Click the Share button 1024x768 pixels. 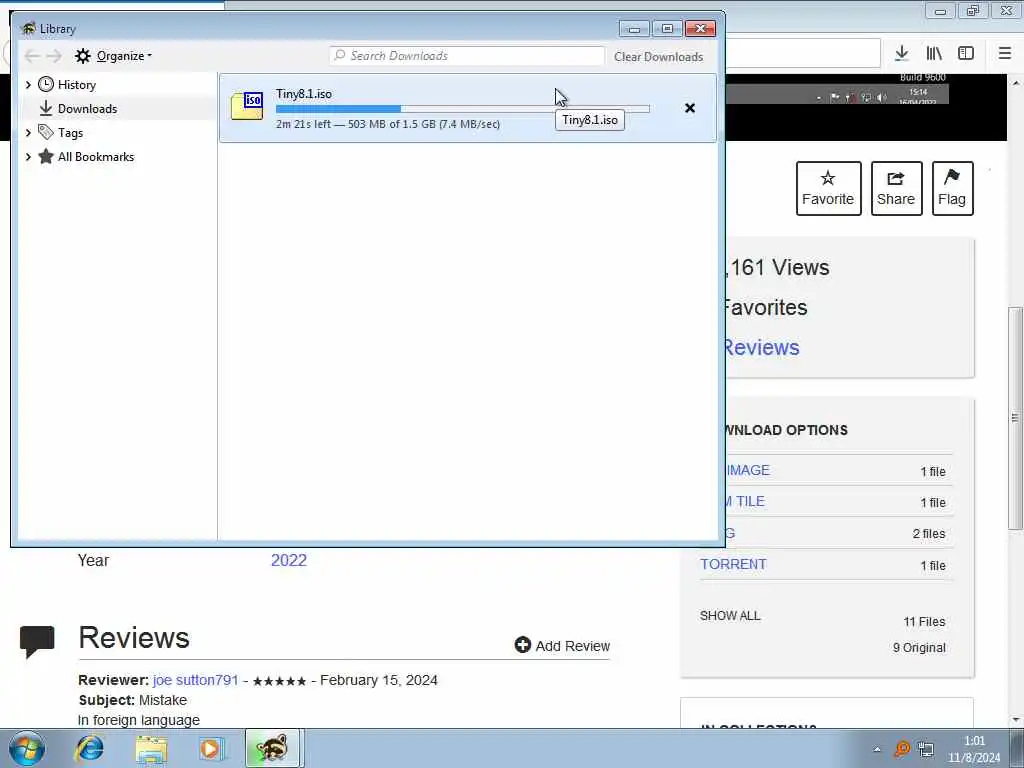pos(896,188)
